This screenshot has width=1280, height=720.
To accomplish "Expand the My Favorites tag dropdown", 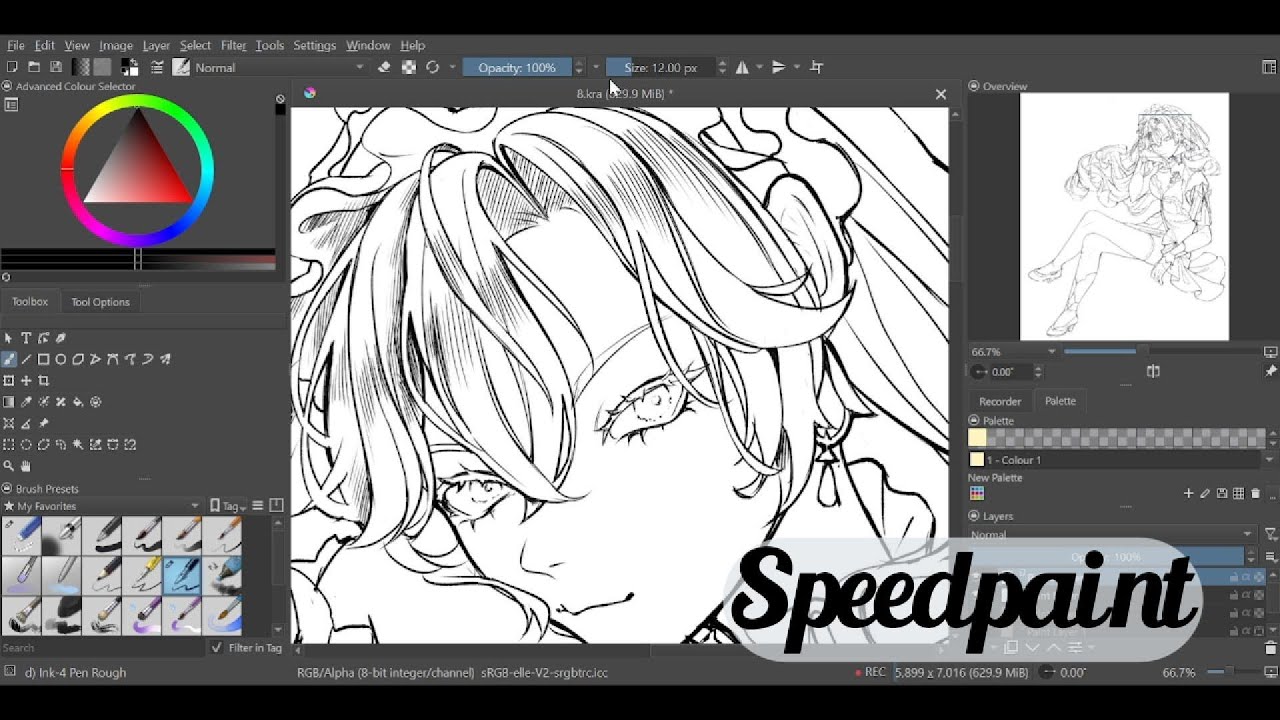I will [101, 506].
